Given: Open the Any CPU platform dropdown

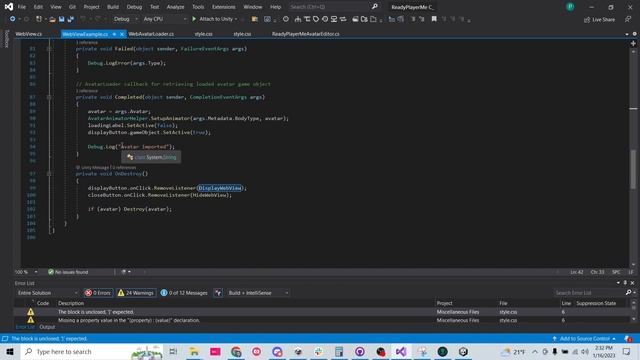Looking at the screenshot, I should 164,19.
